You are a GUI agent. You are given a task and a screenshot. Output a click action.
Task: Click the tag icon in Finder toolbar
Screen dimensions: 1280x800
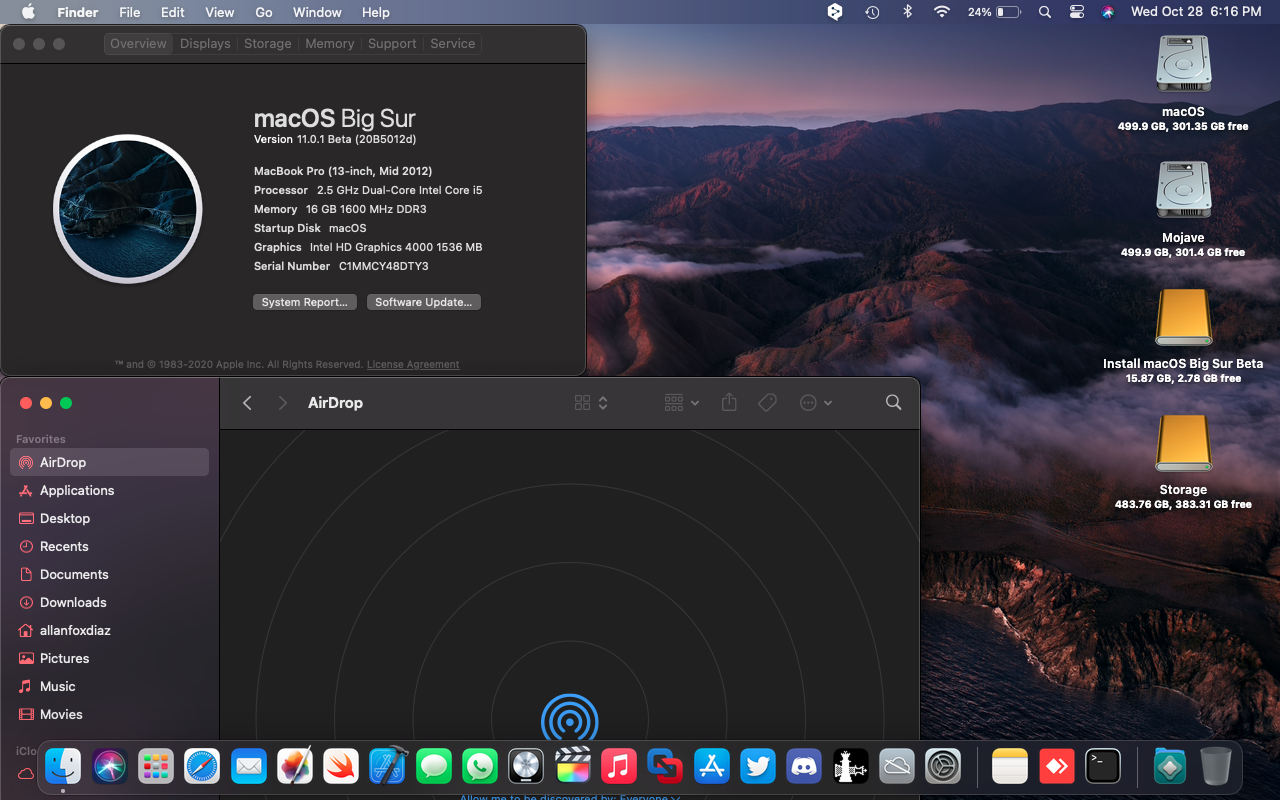click(x=767, y=402)
